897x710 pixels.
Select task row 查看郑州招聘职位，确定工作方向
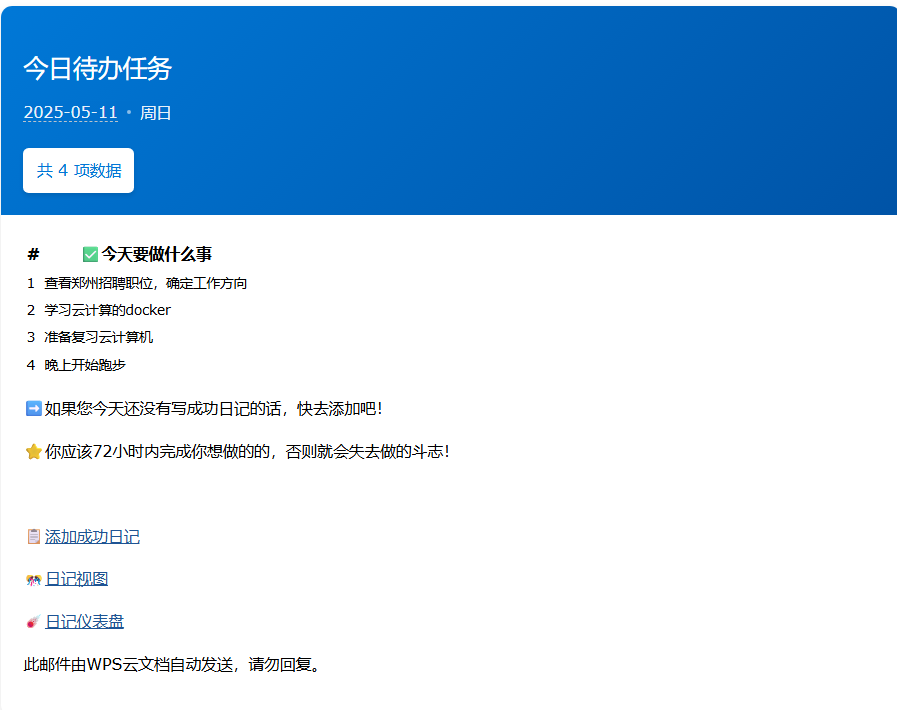[146, 283]
